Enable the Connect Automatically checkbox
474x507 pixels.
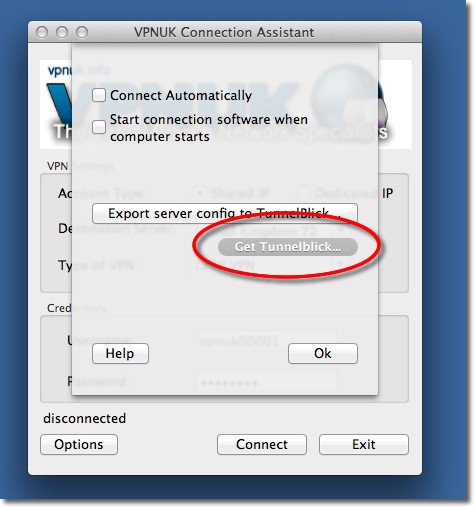tap(99, 95)
